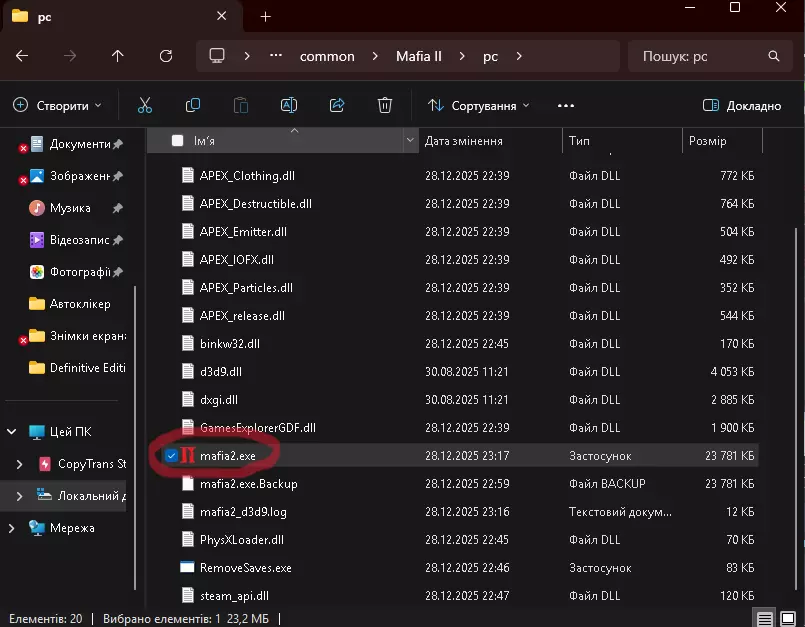This screenshot has height=627, width=805.
Task: Open the Створити dropdown
Action: (x=57, y=105)
